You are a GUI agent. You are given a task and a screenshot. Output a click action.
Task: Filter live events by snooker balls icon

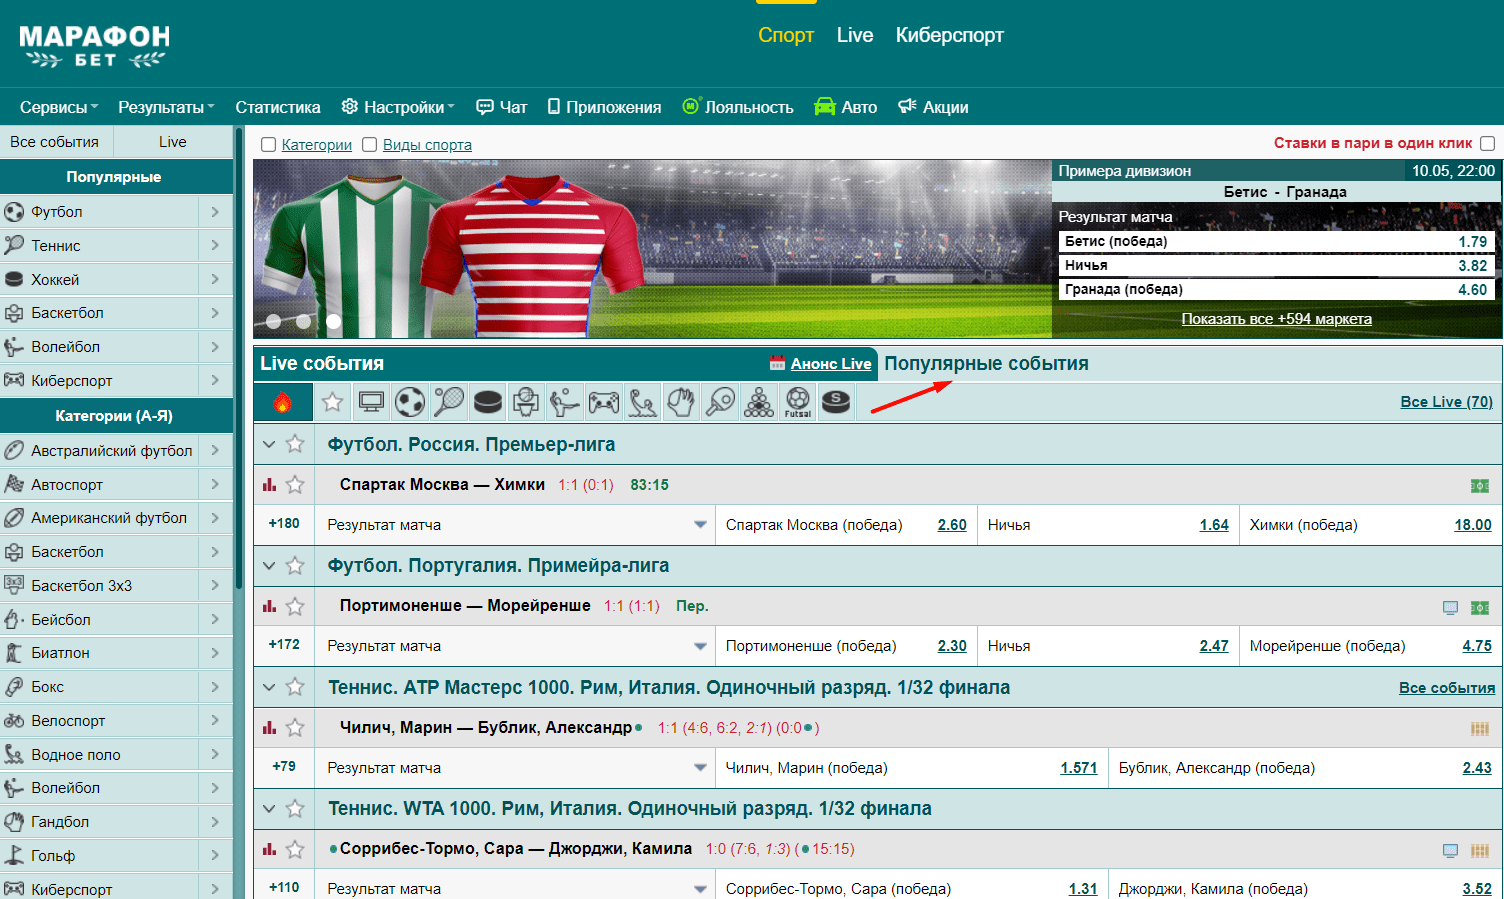click(x=759, y=402)
